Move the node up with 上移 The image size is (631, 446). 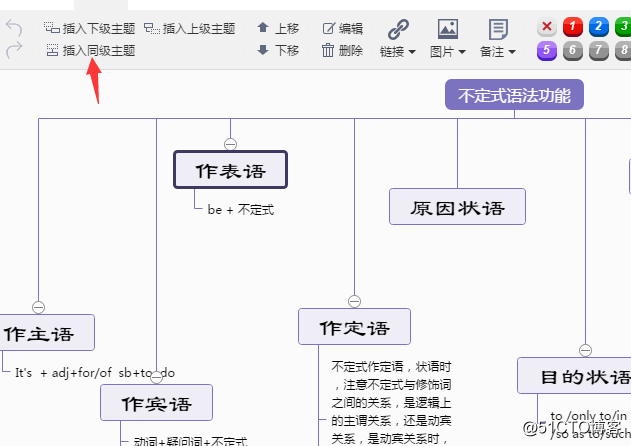[x=278, y=28]
